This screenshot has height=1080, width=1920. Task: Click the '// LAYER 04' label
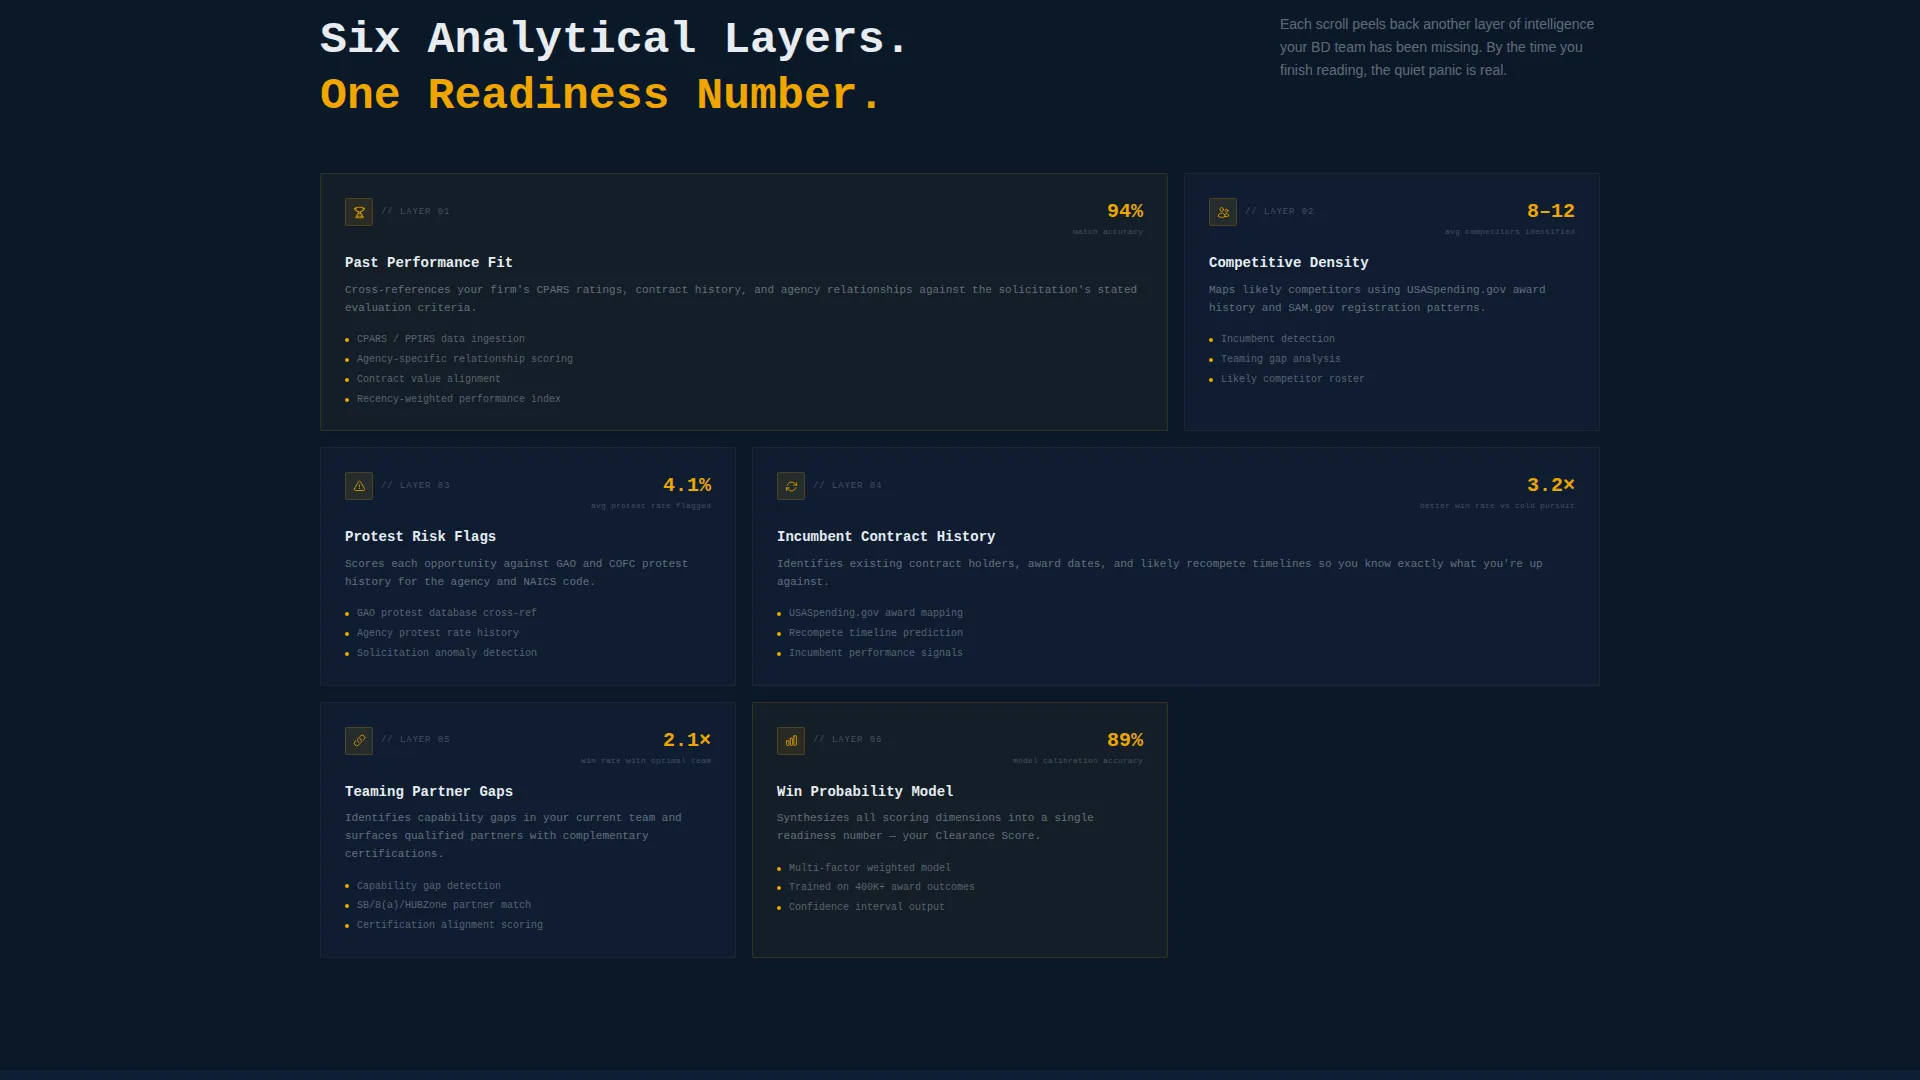(x=847, y=486)
